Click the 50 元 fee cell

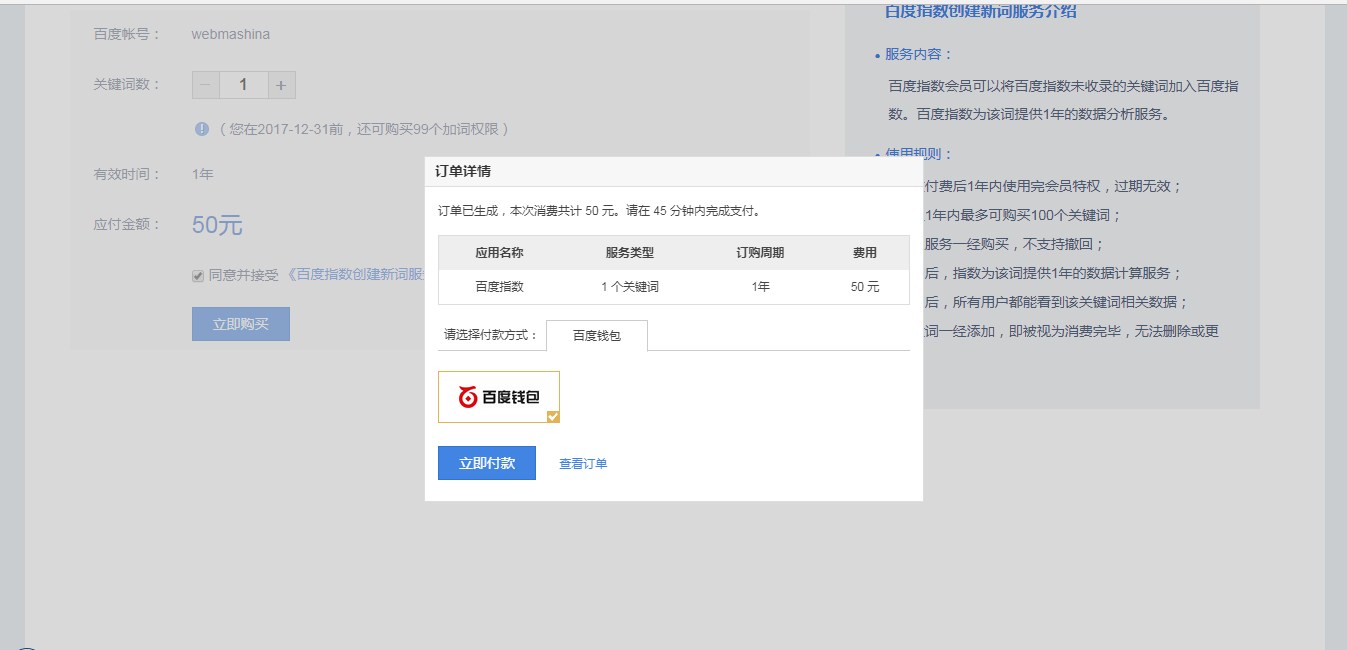(x=865, y=287)
